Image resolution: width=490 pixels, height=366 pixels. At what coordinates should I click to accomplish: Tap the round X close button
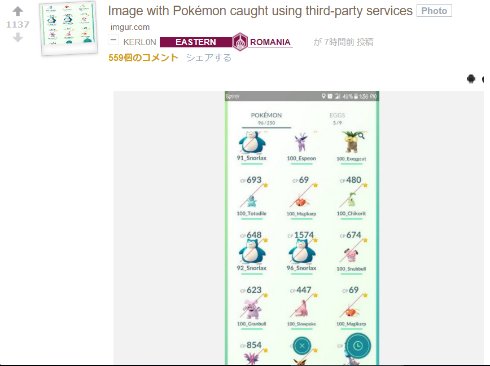[x=302, y=346]
